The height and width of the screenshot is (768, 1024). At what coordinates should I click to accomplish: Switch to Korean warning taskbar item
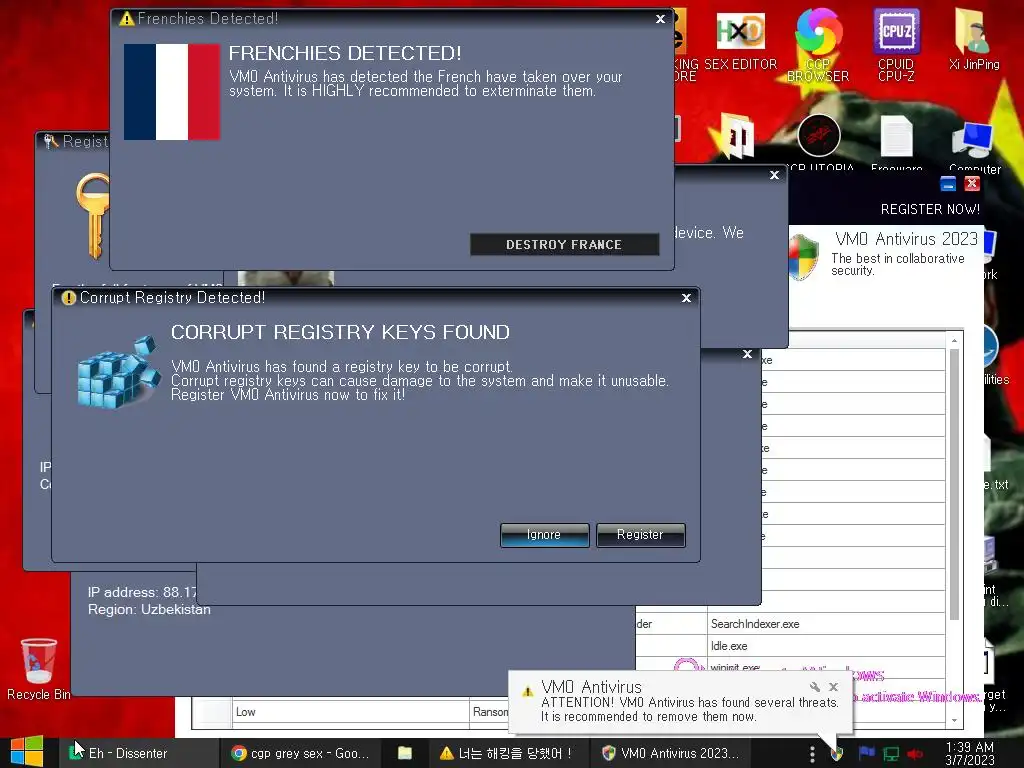coord(507,754)
